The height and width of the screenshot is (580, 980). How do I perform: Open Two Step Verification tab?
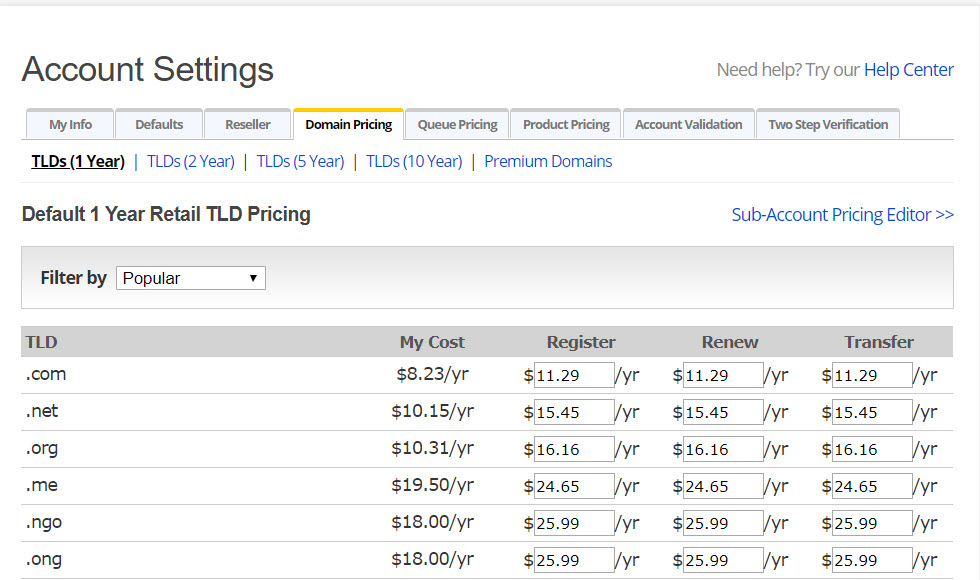828,125
